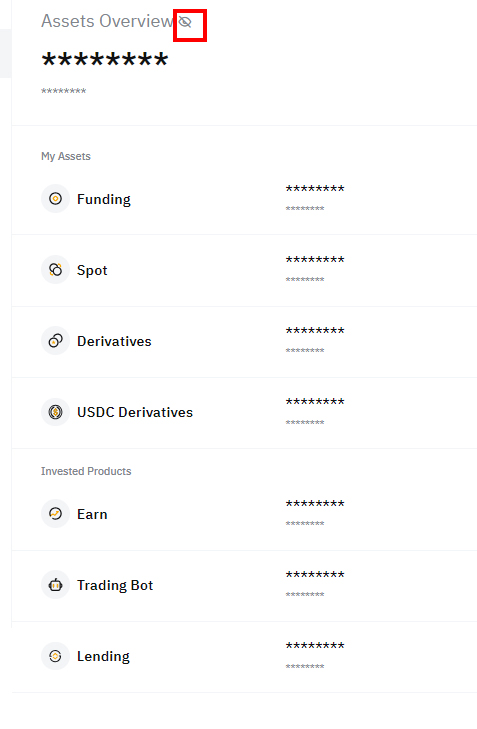Open the Earn label
This screenshot has width=477, height=729.
coord(92,514)
